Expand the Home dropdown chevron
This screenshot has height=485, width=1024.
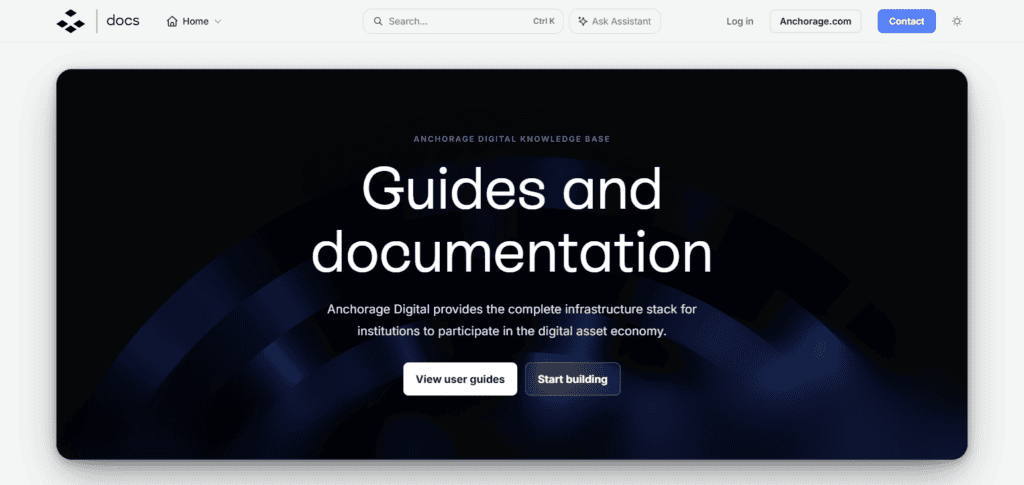click(x=218, y=22)
